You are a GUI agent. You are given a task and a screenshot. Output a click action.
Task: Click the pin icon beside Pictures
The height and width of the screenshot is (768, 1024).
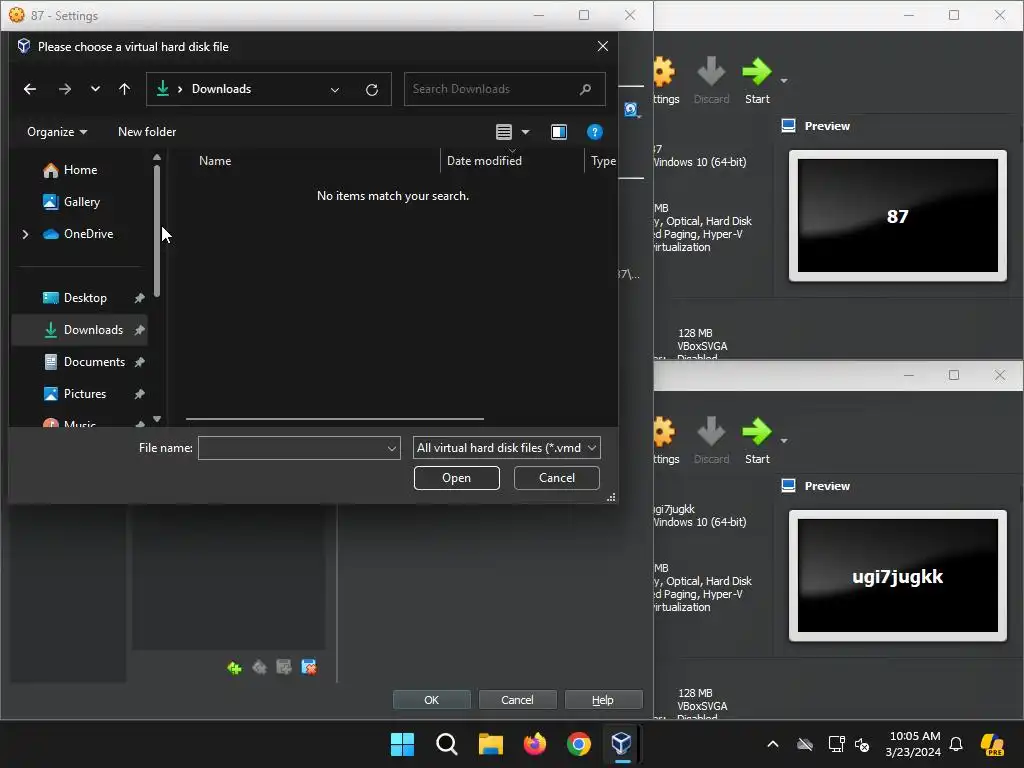pos(139,394)
